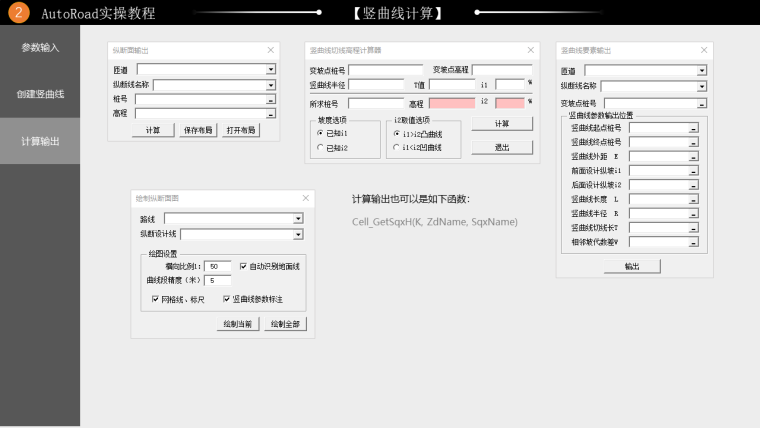The width and height of the screenshot is (760, 428).
Task: Click the 保存布局 button
Action: click(x=197, y=130)
